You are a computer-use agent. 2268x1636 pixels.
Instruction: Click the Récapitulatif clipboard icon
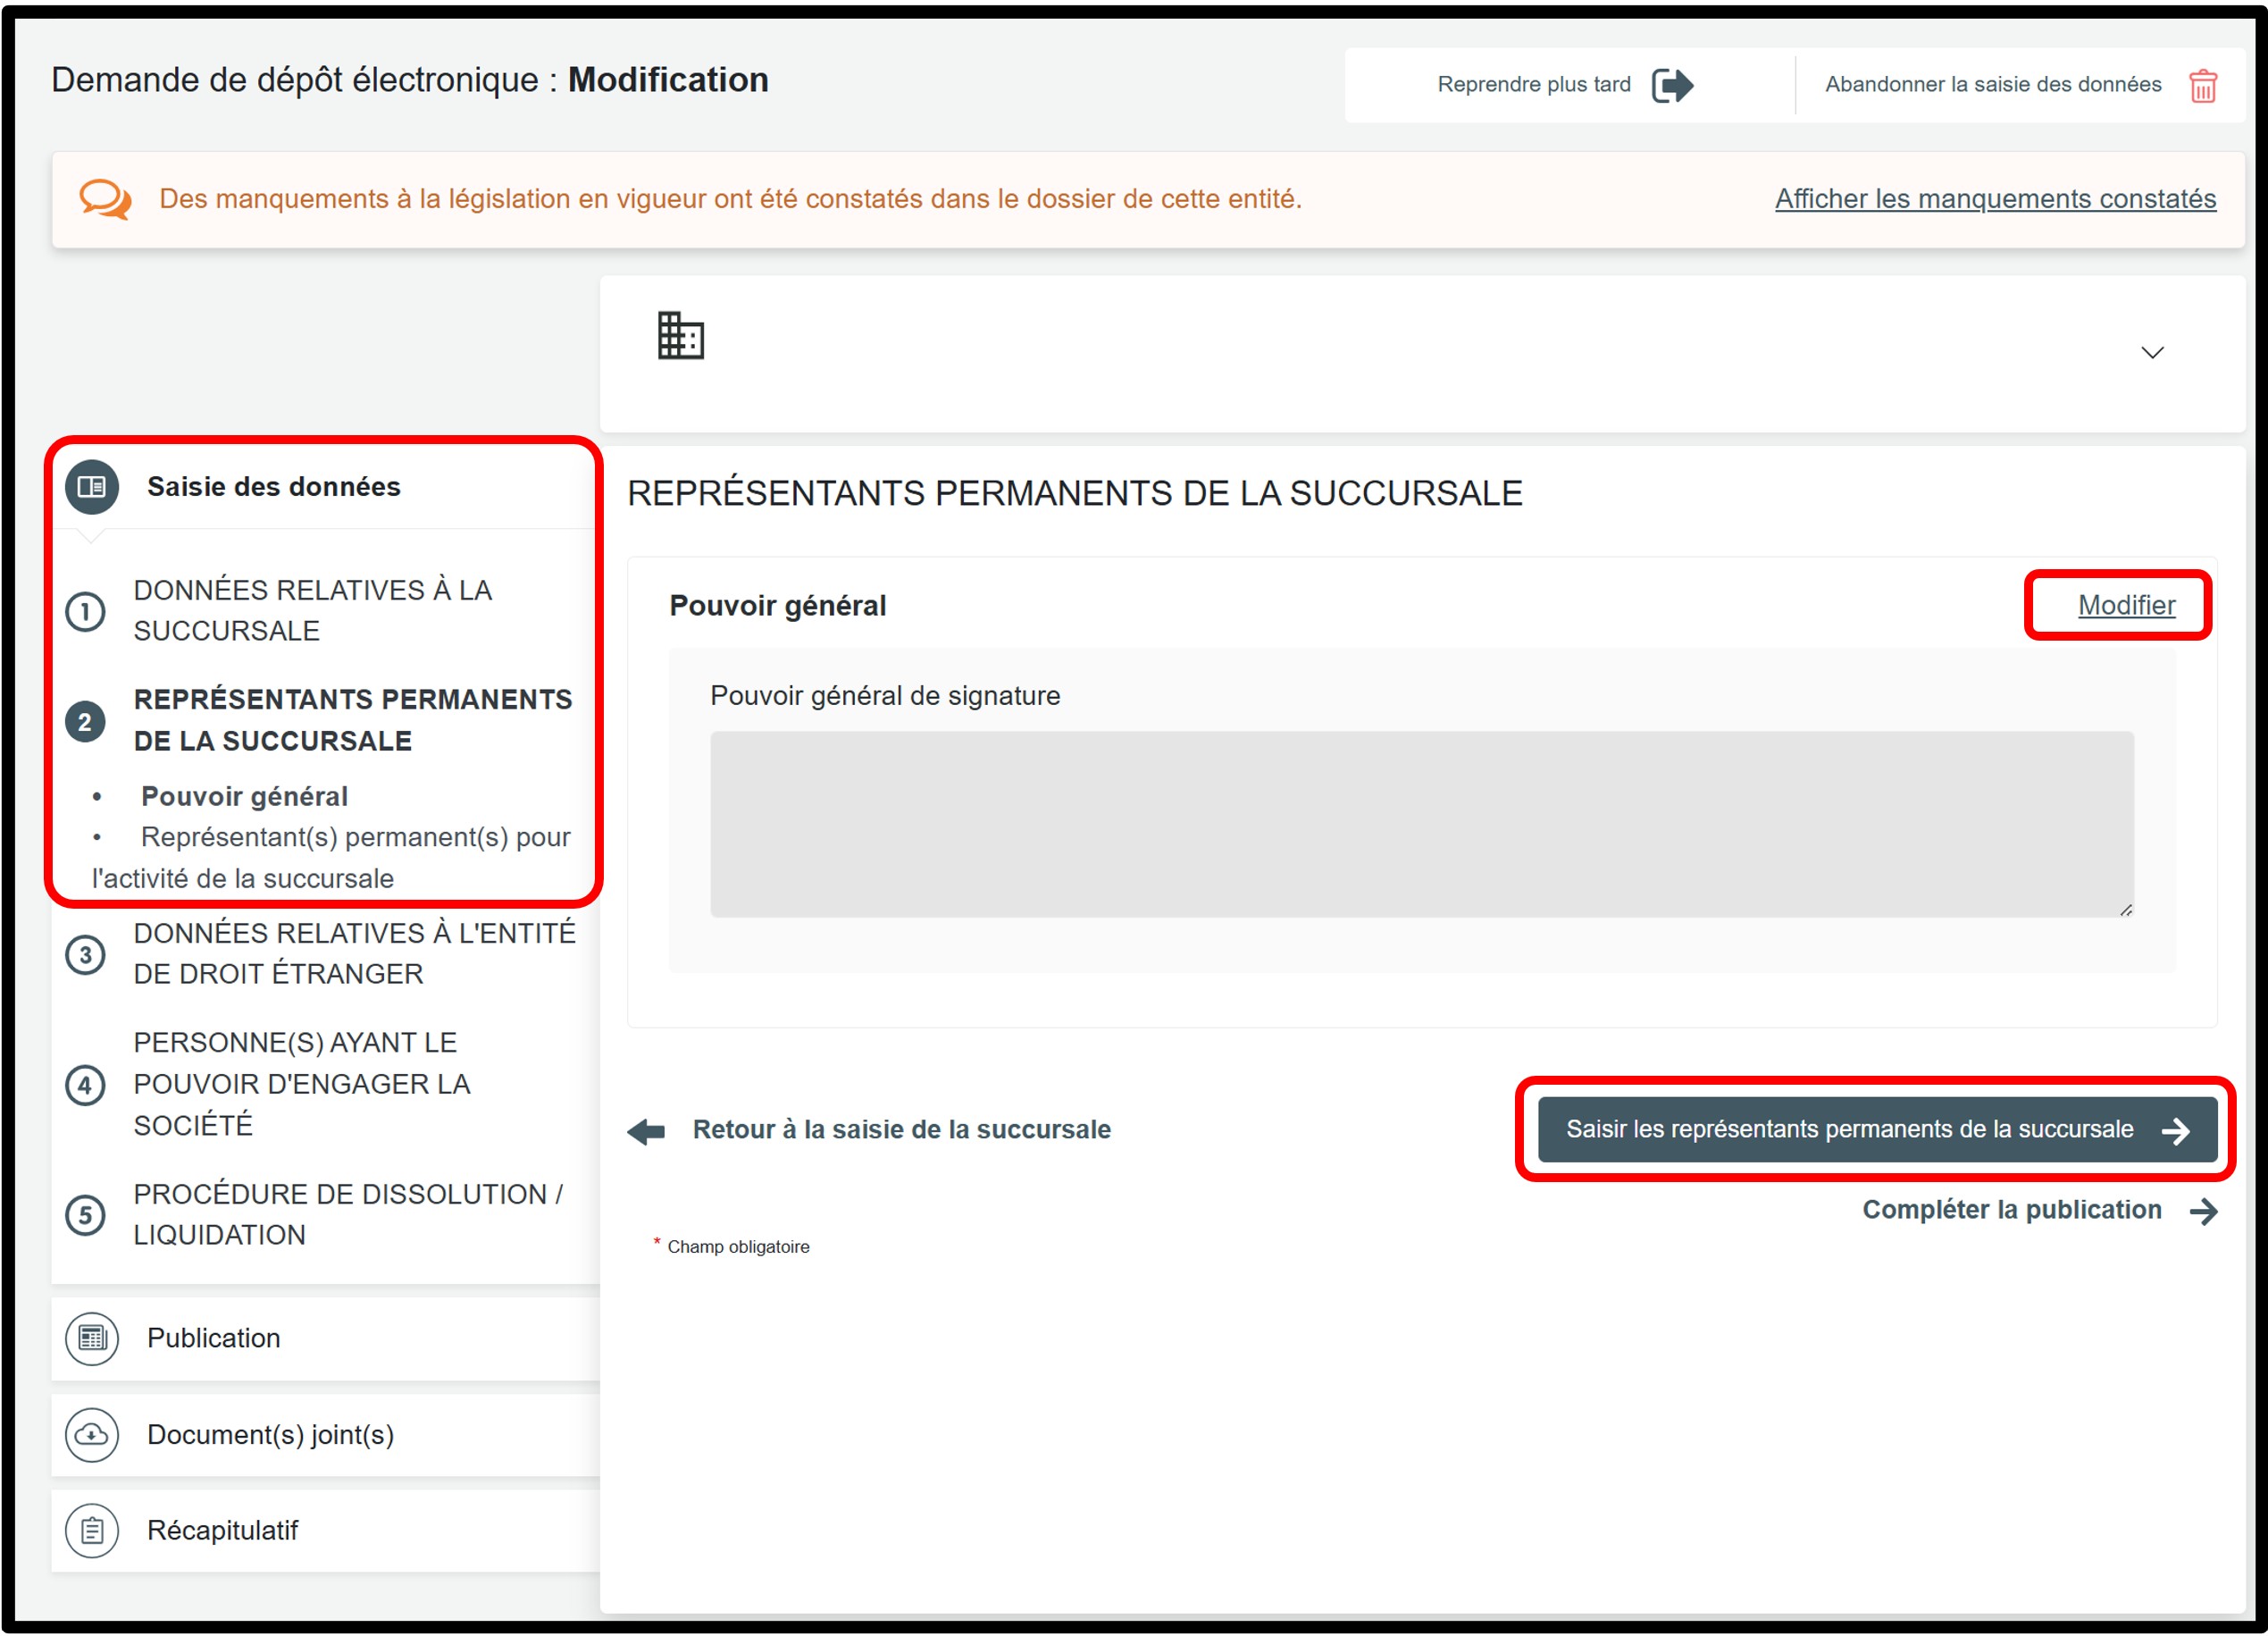(92, 1530)
